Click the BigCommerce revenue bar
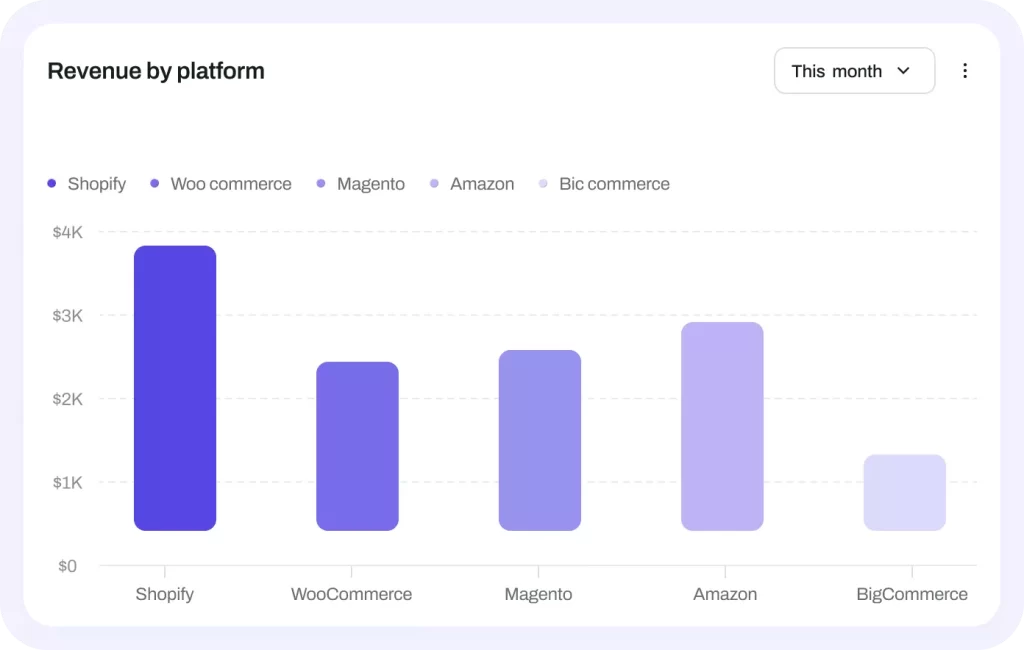This screenshot has width=1024, height=650. (904, 493)
